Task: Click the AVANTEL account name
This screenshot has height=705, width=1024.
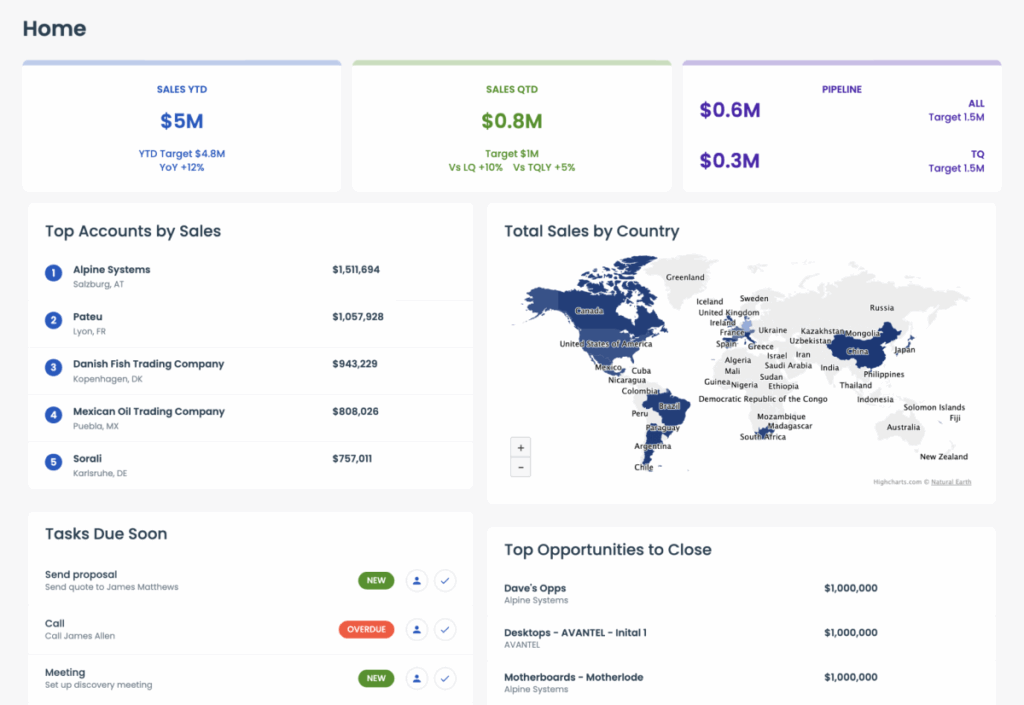Action: (x=522, y=645)
